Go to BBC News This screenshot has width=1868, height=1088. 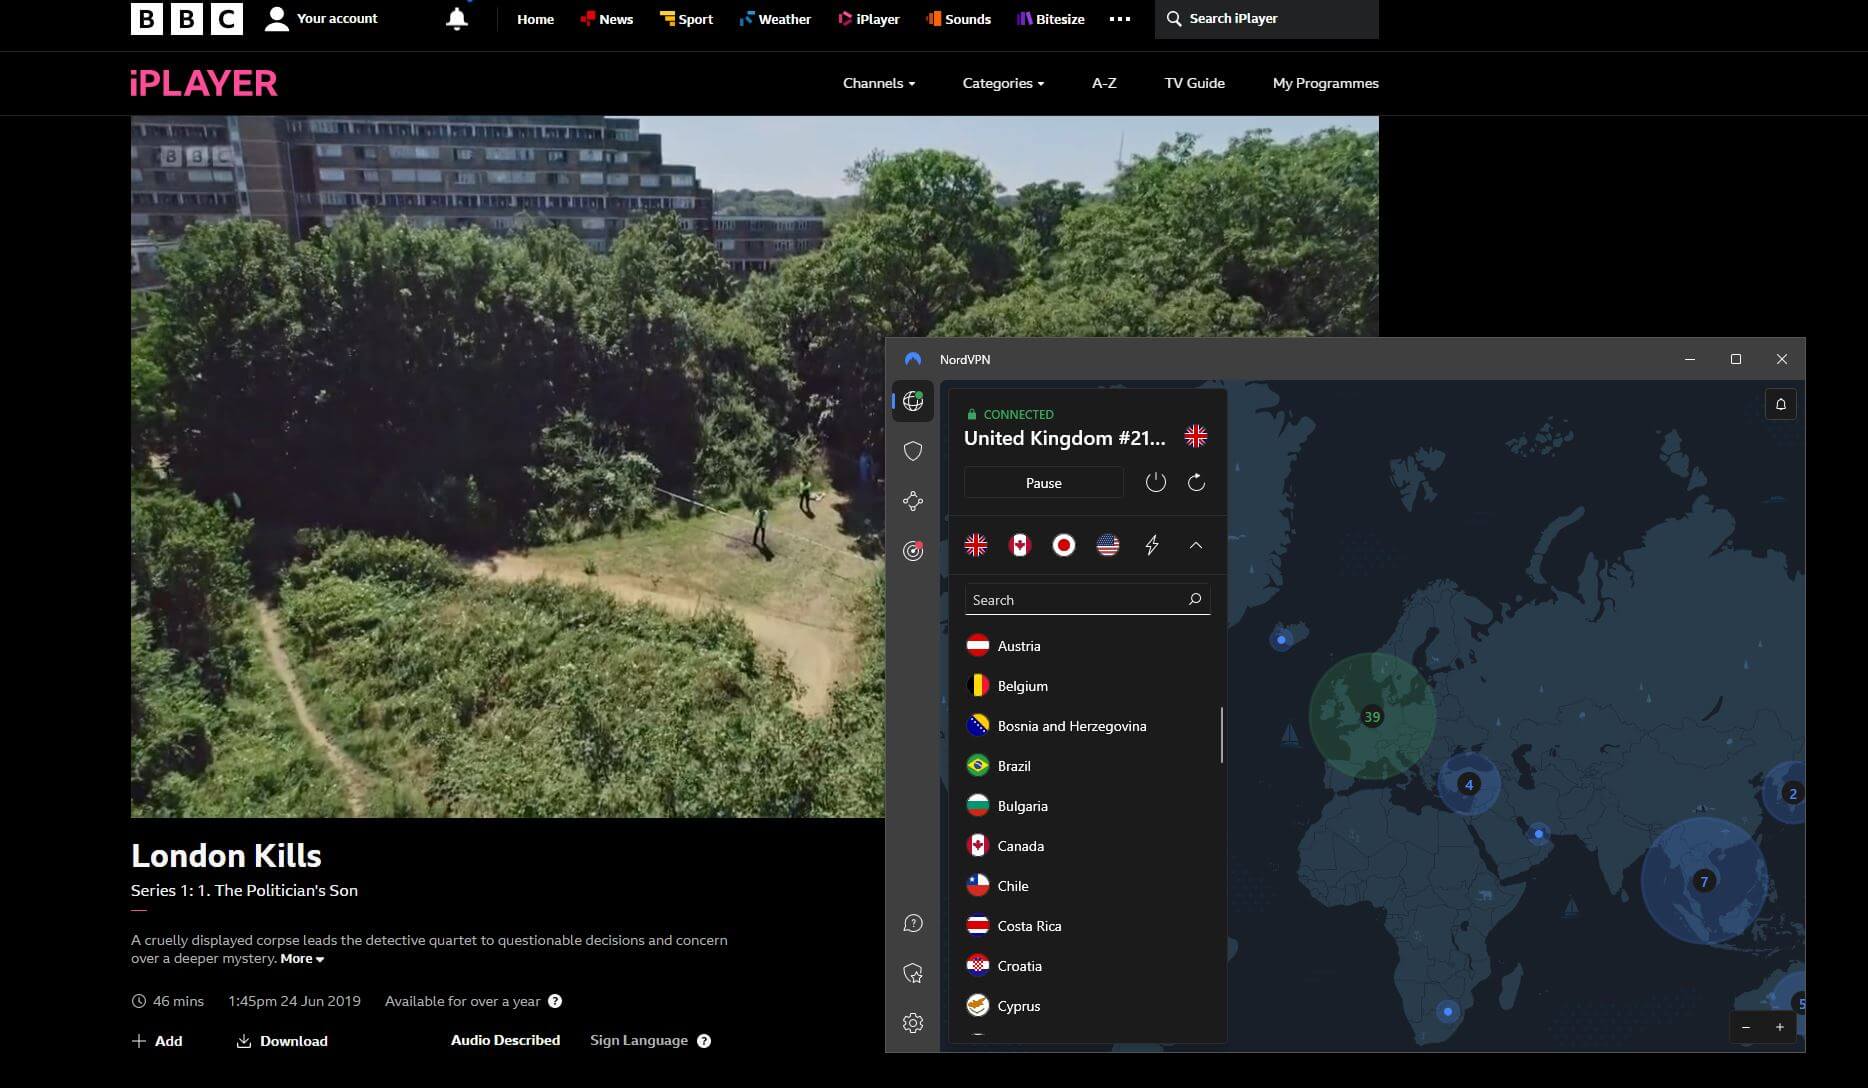pos(606,19)
